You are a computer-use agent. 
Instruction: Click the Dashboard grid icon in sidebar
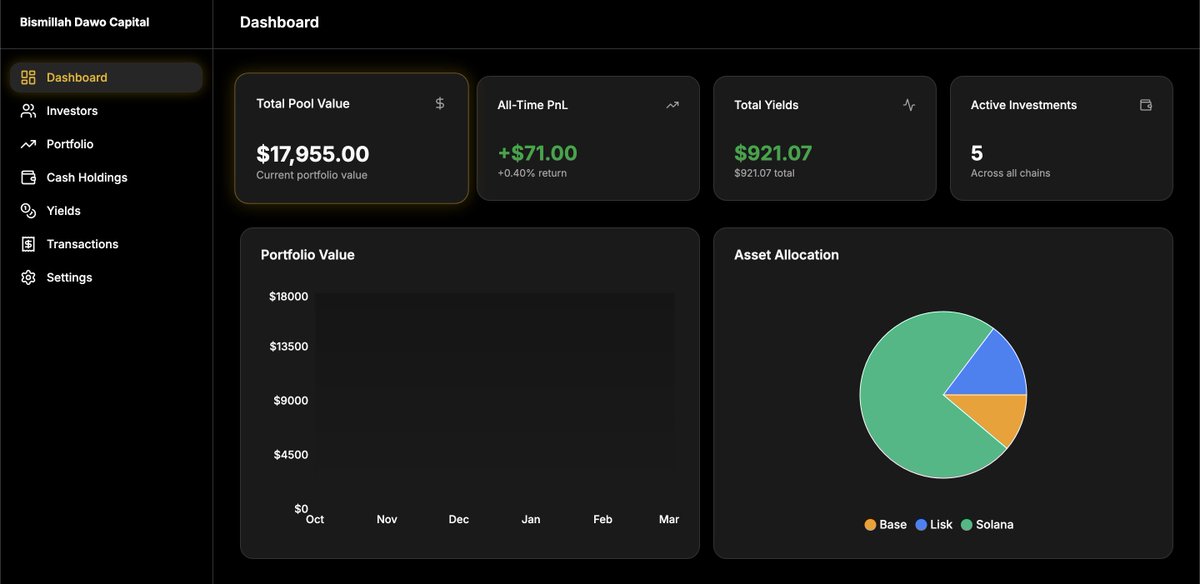pos(28,78)
